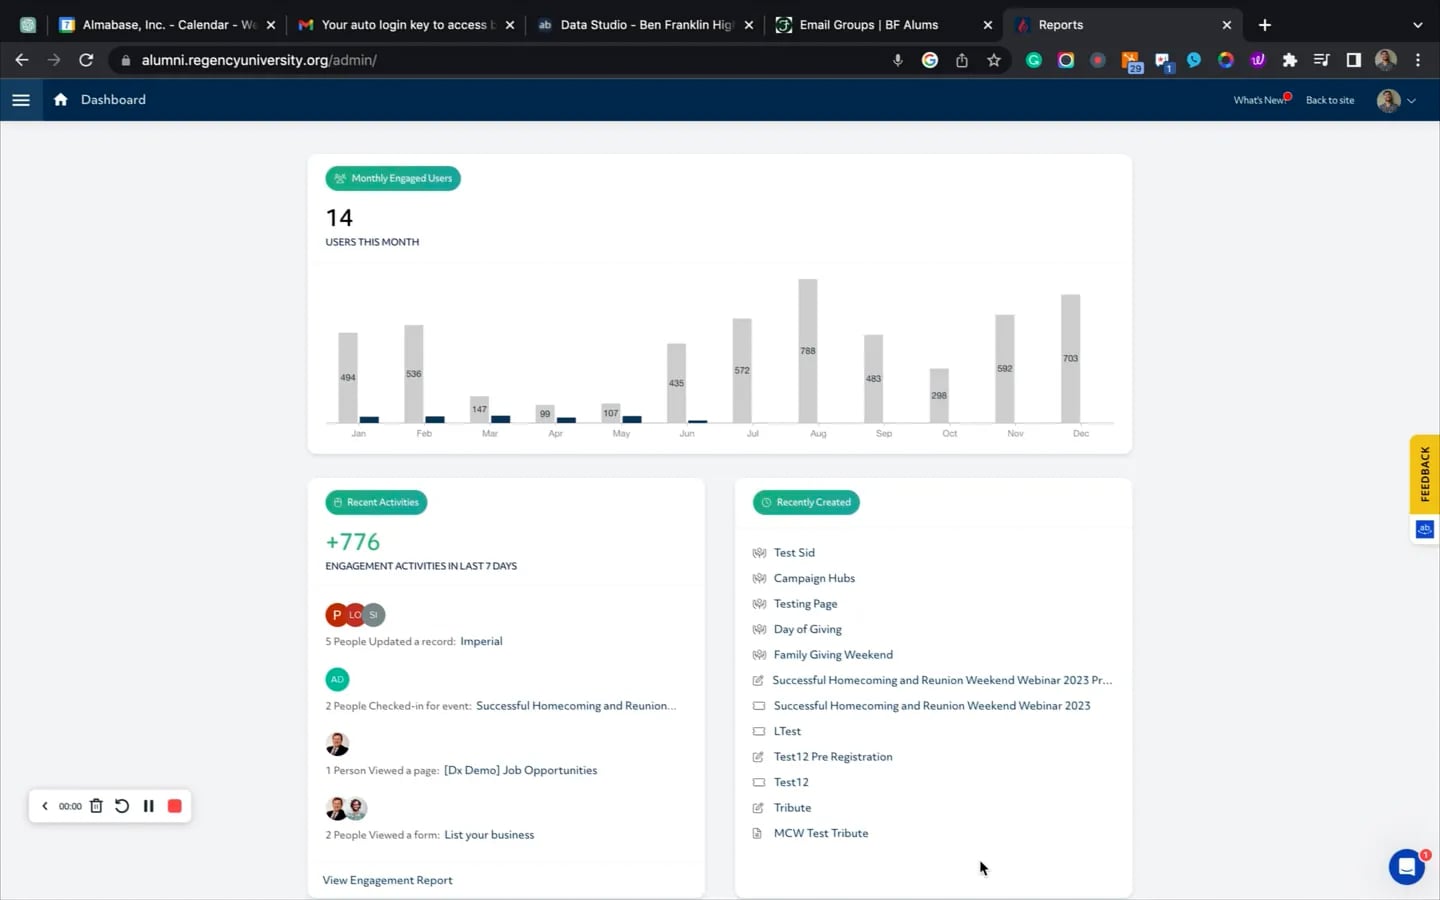This screenshot has height=900, width=1440.
Task: Click edit icon beside Tribute
Action: tap(758, 808)
